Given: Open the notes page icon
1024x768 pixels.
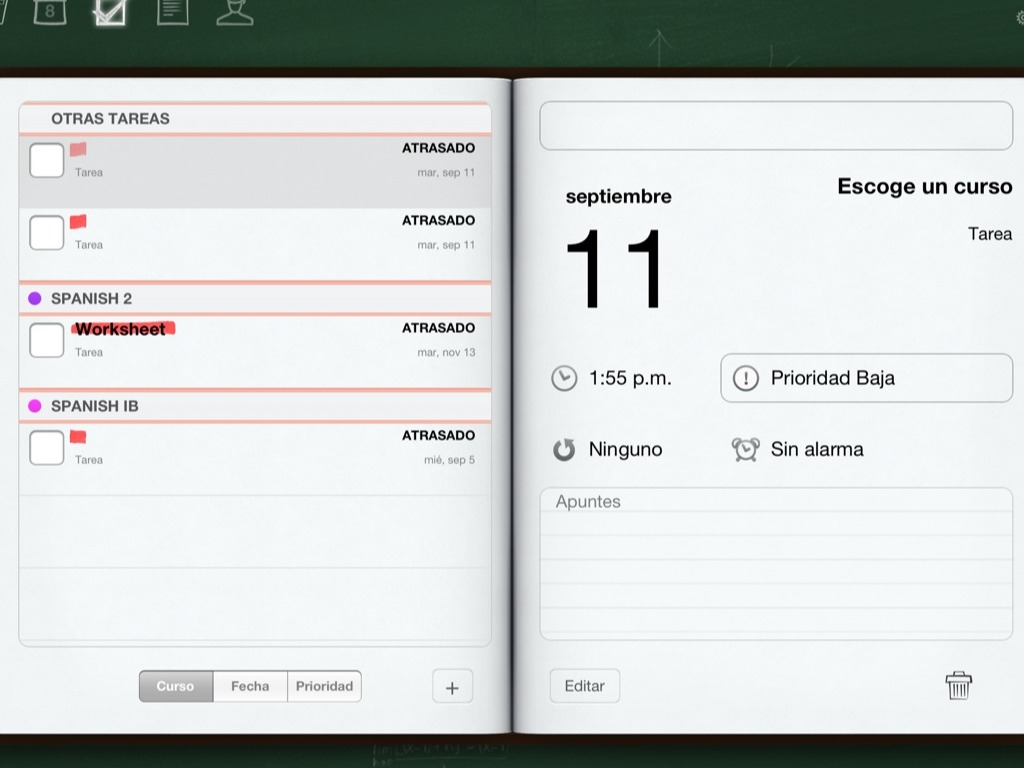Looking at the screenshot, I should pyautogui.click(x=173, y=11).
